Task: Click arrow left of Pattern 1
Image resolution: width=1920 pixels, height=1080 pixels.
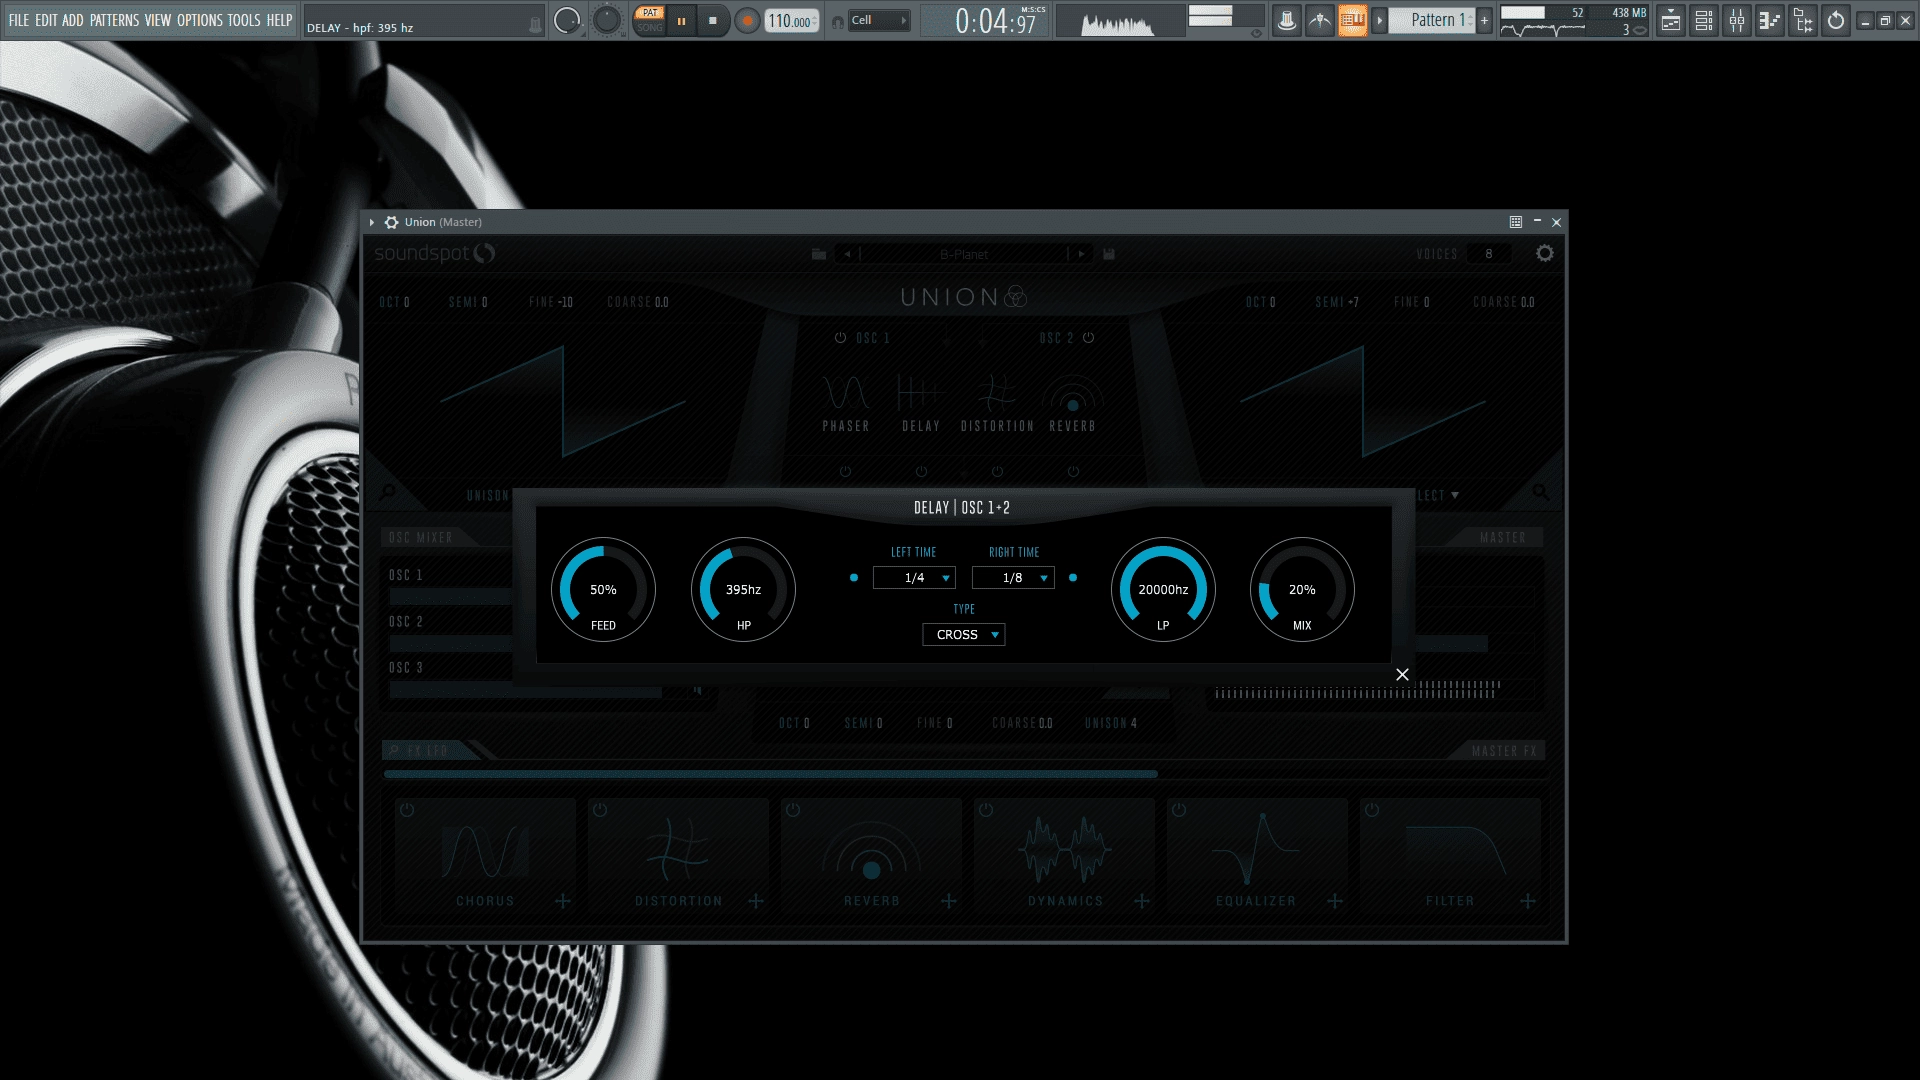Action: coord(1379,20)
